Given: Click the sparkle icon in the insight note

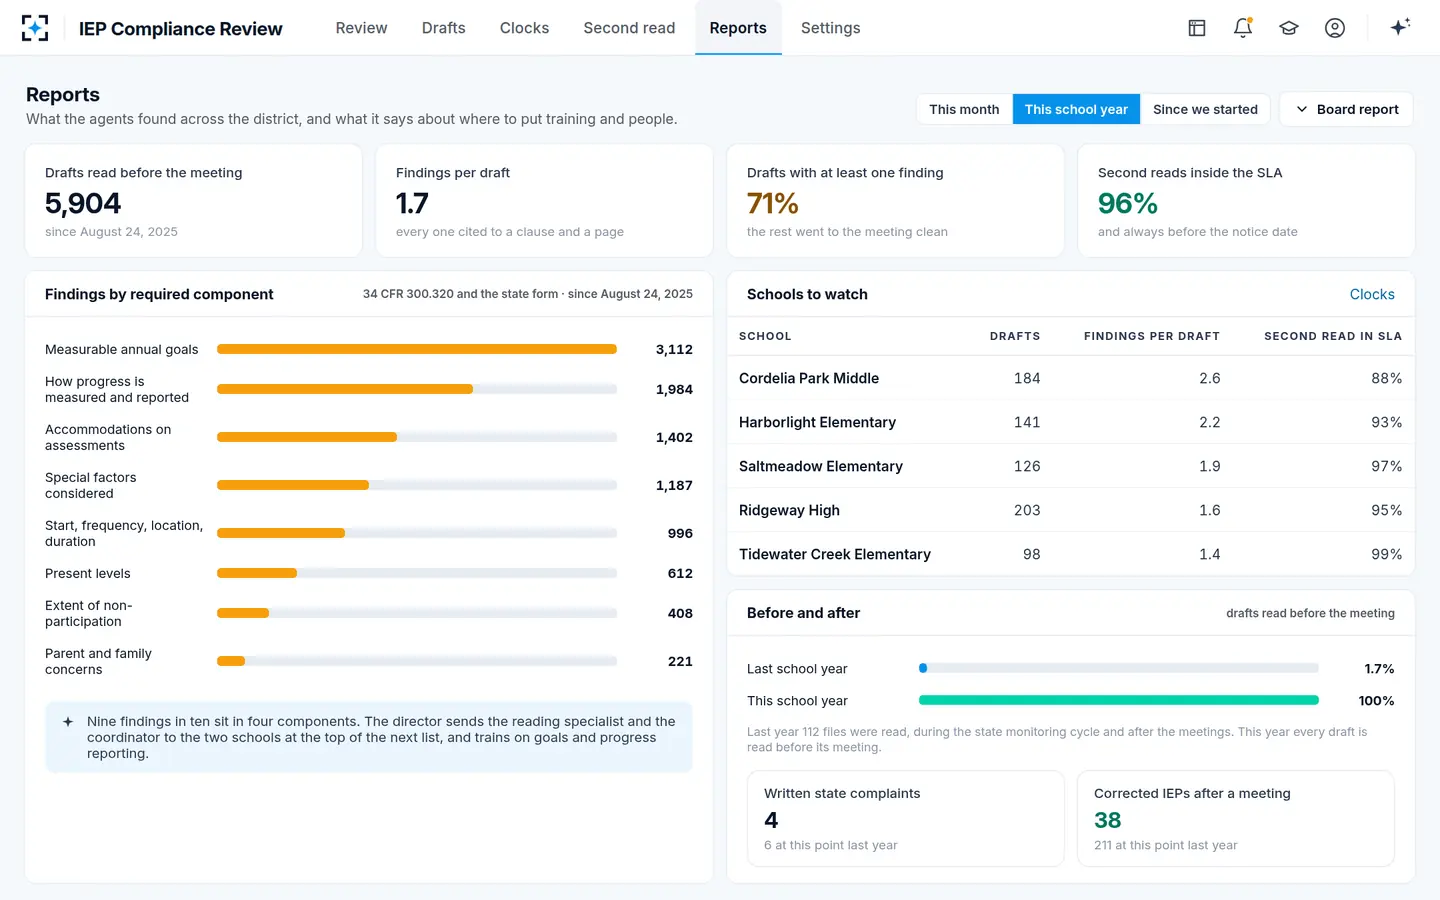Looking at the screenshot, I should tap(68, 722).
